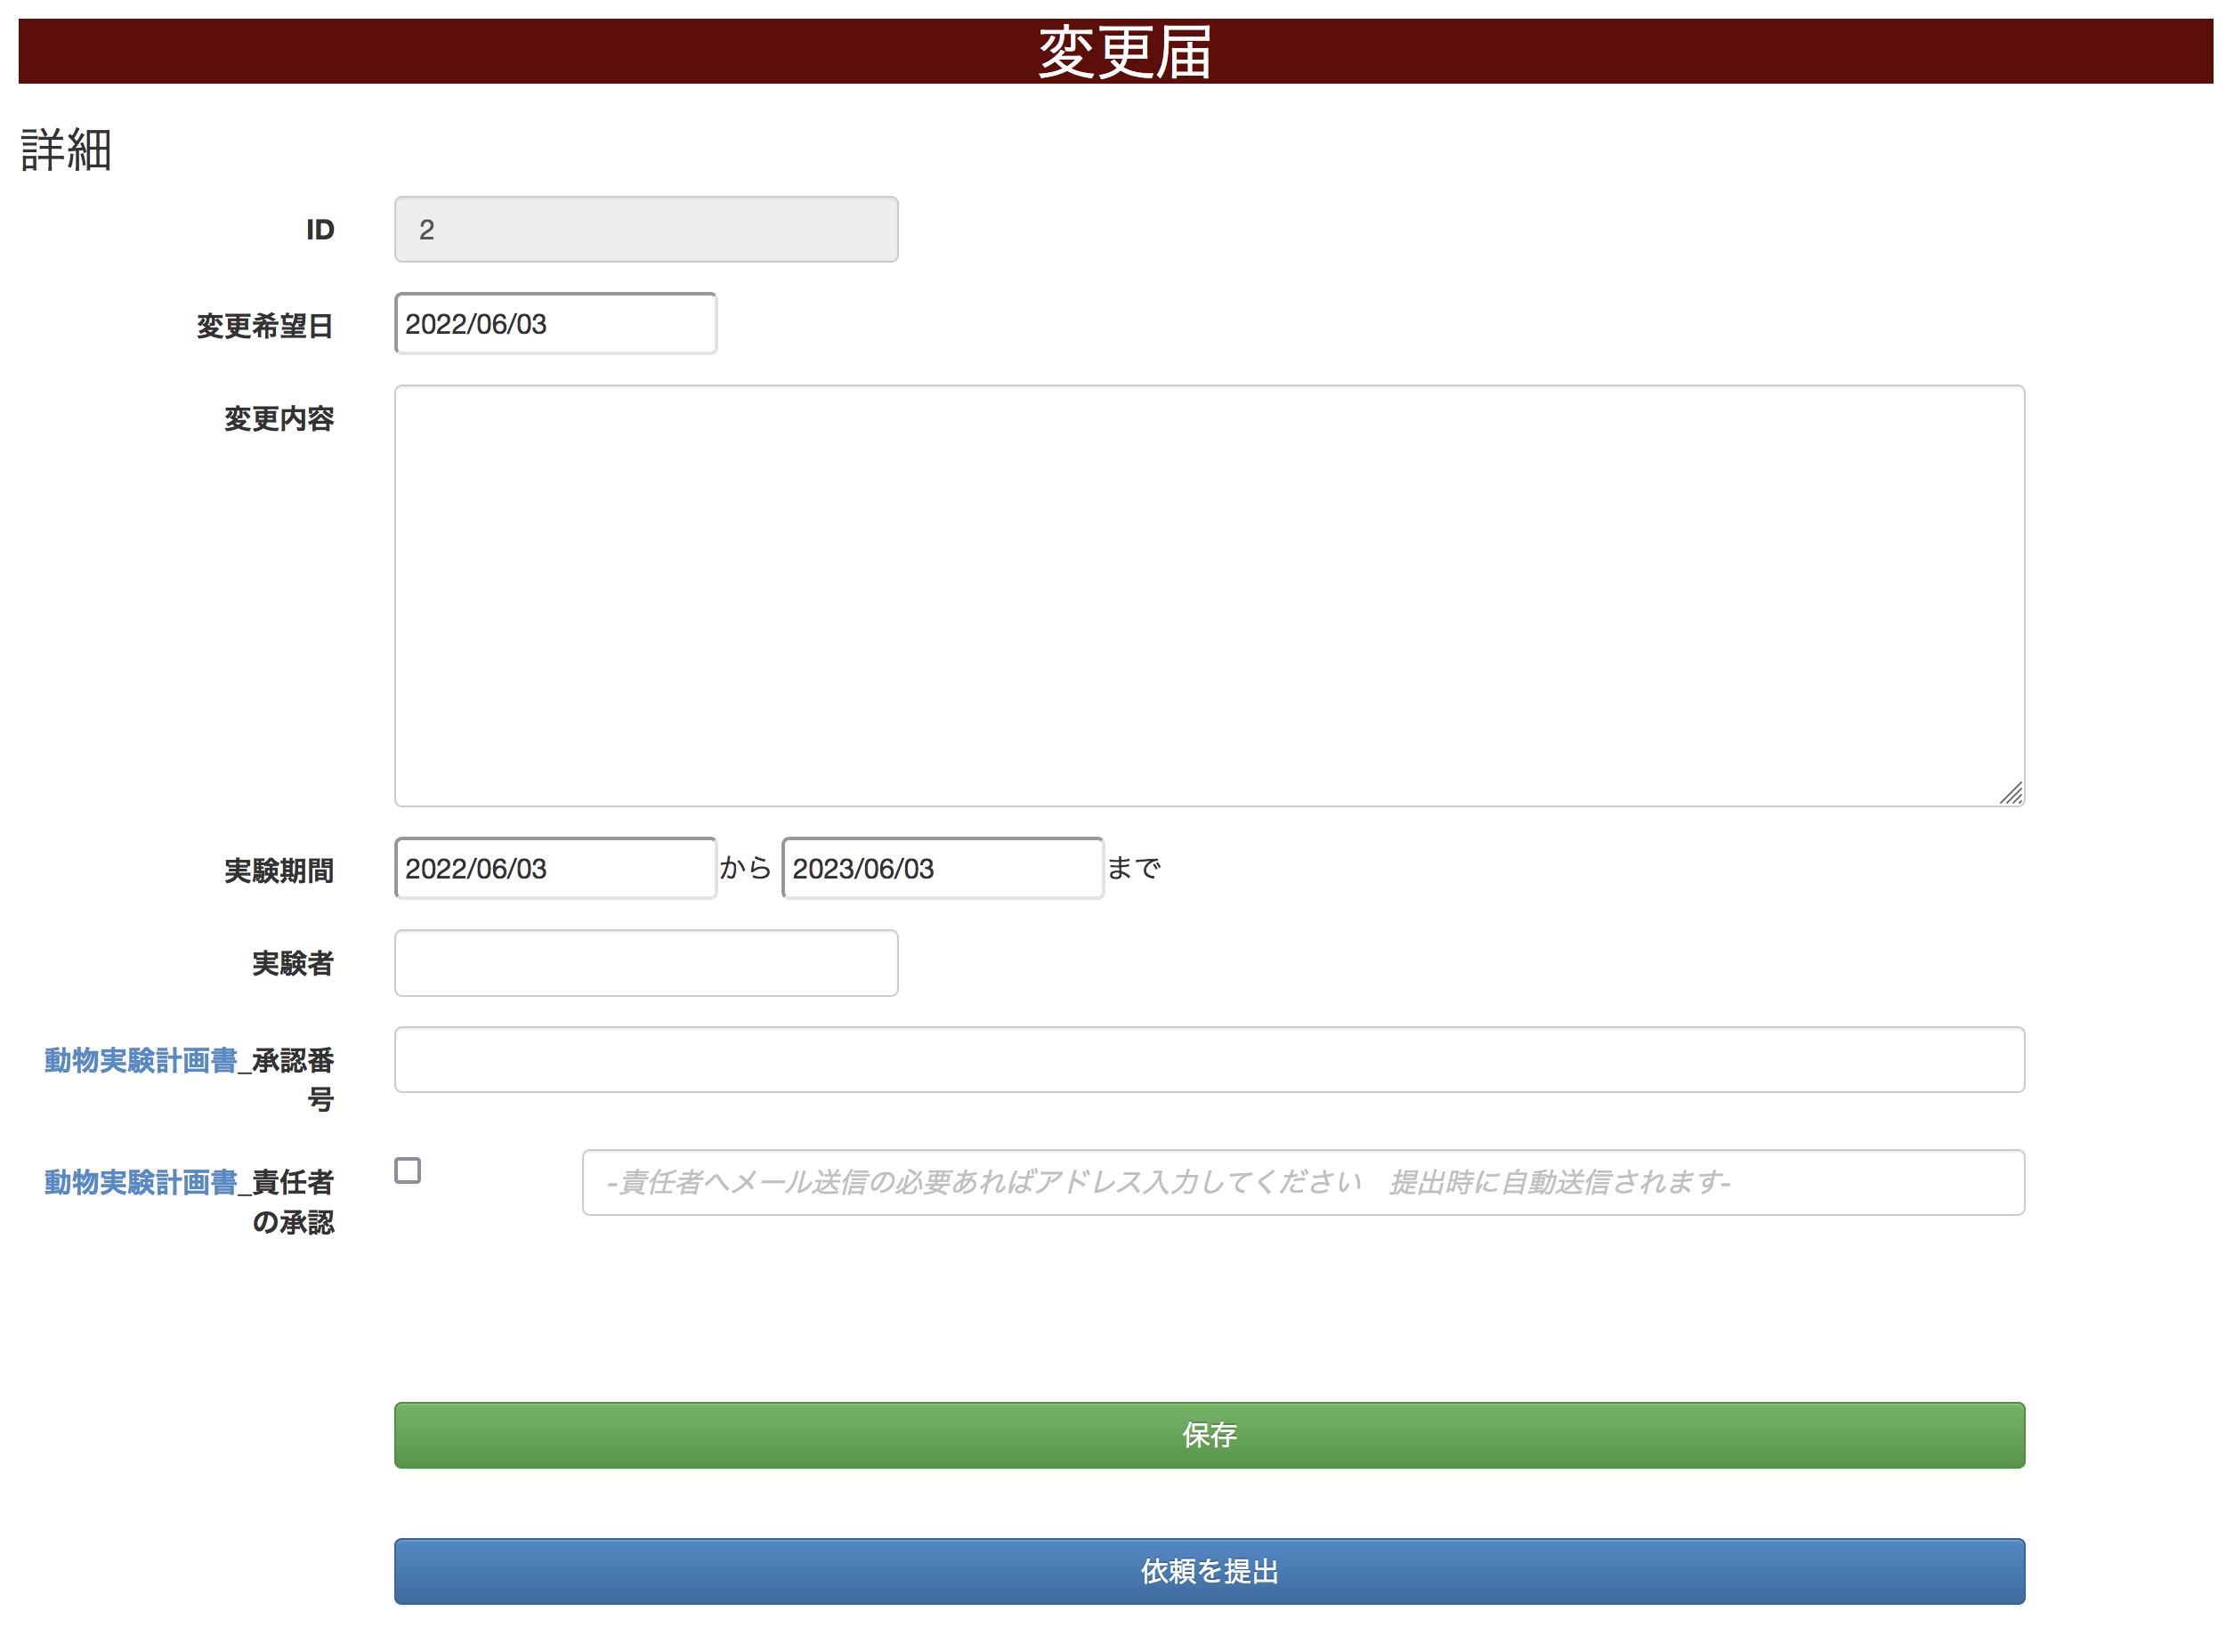Click the 実験者 label
This screenshot has height=1652, width=2234.
pyautogui.click(x=292, y=963)
